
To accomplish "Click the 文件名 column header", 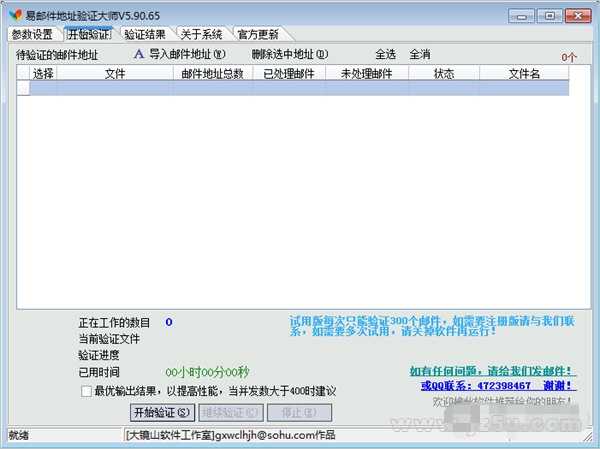I will point(524,73).
